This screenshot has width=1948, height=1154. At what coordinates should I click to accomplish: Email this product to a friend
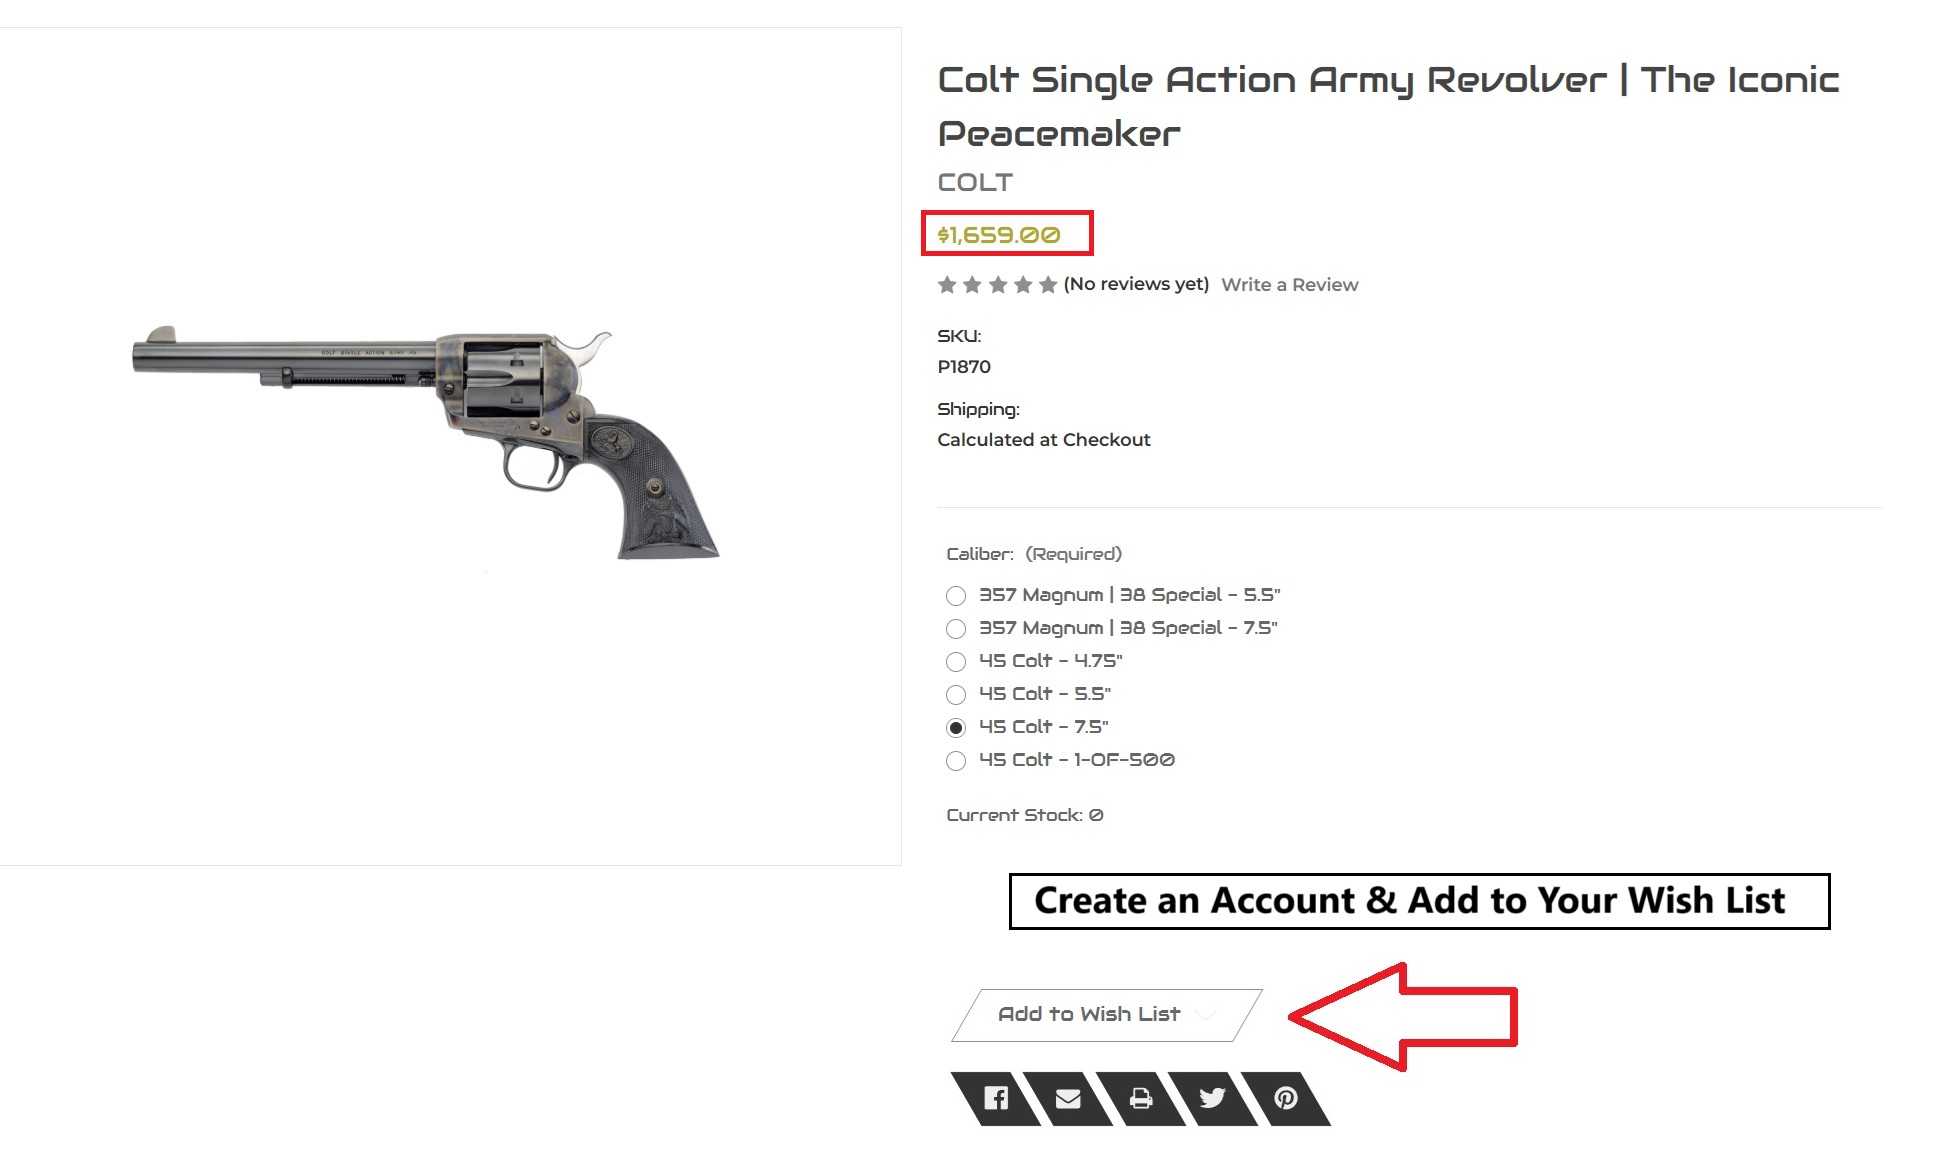[x=1068, y=1097]
